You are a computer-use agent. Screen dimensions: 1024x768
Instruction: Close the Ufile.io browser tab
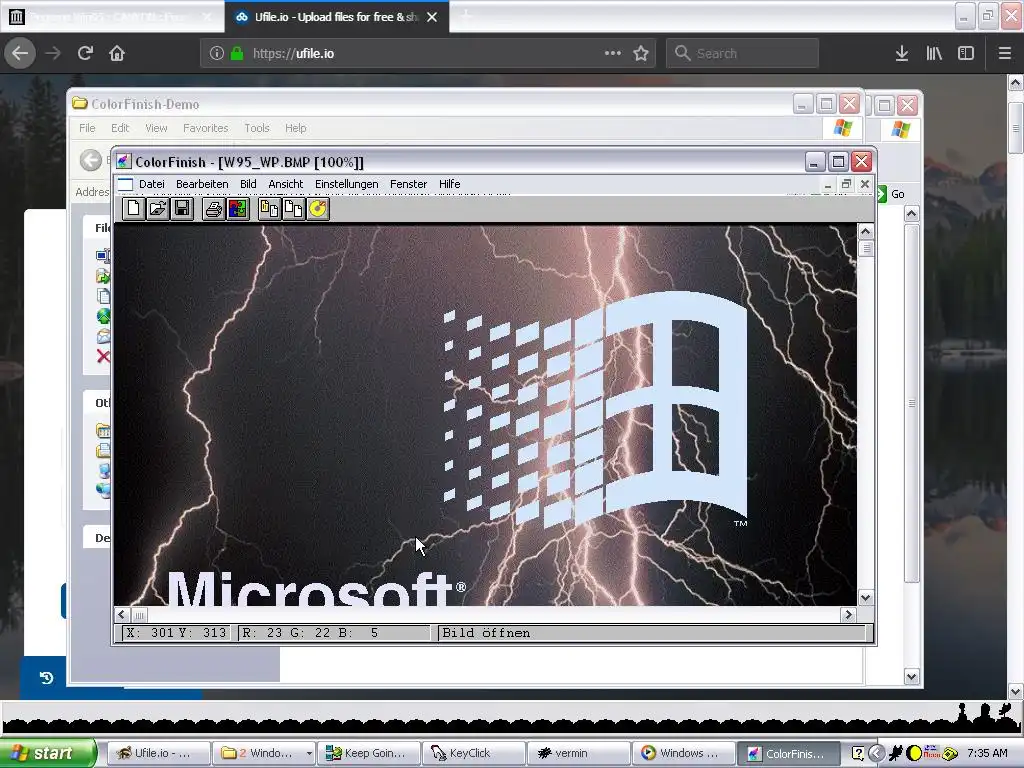tap(432, 17)
